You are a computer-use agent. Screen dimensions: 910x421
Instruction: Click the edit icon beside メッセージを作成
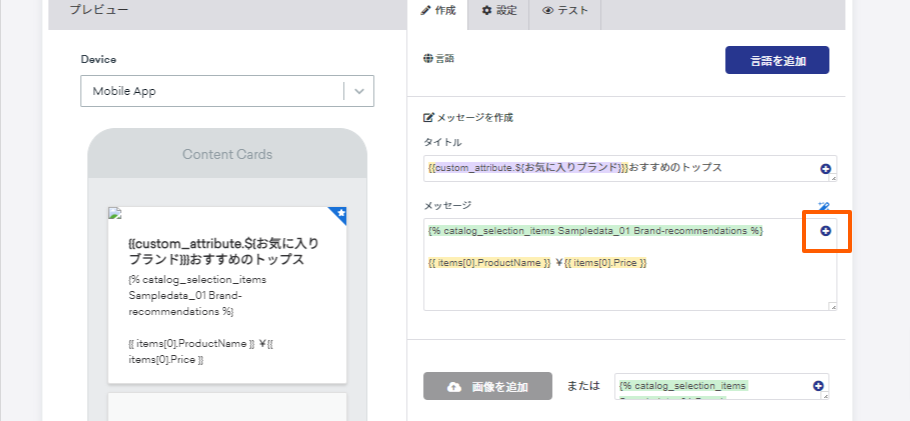click(428, 117)
